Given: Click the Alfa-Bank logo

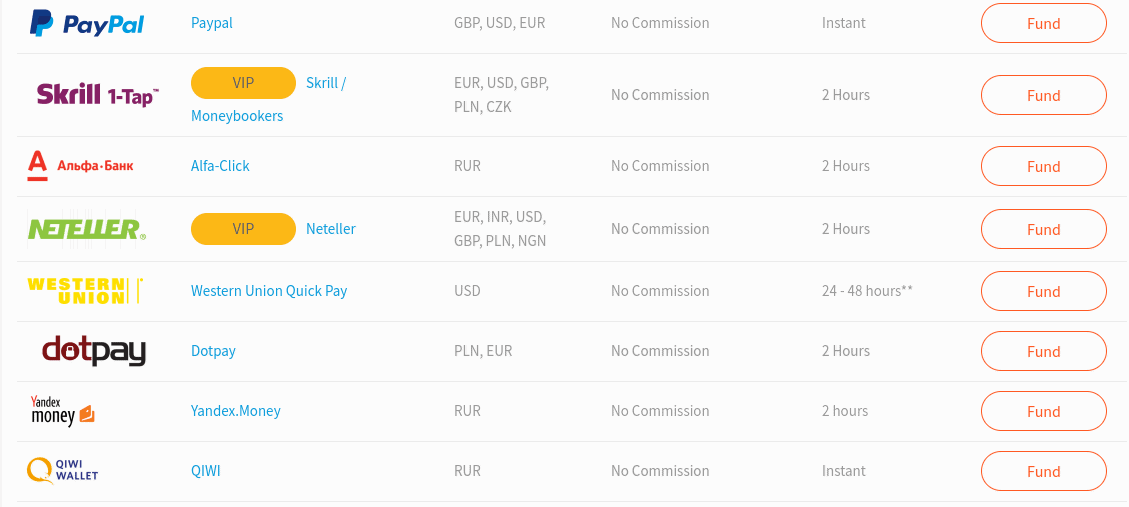Looking at the screenshot, I should (x=80, y=166).
